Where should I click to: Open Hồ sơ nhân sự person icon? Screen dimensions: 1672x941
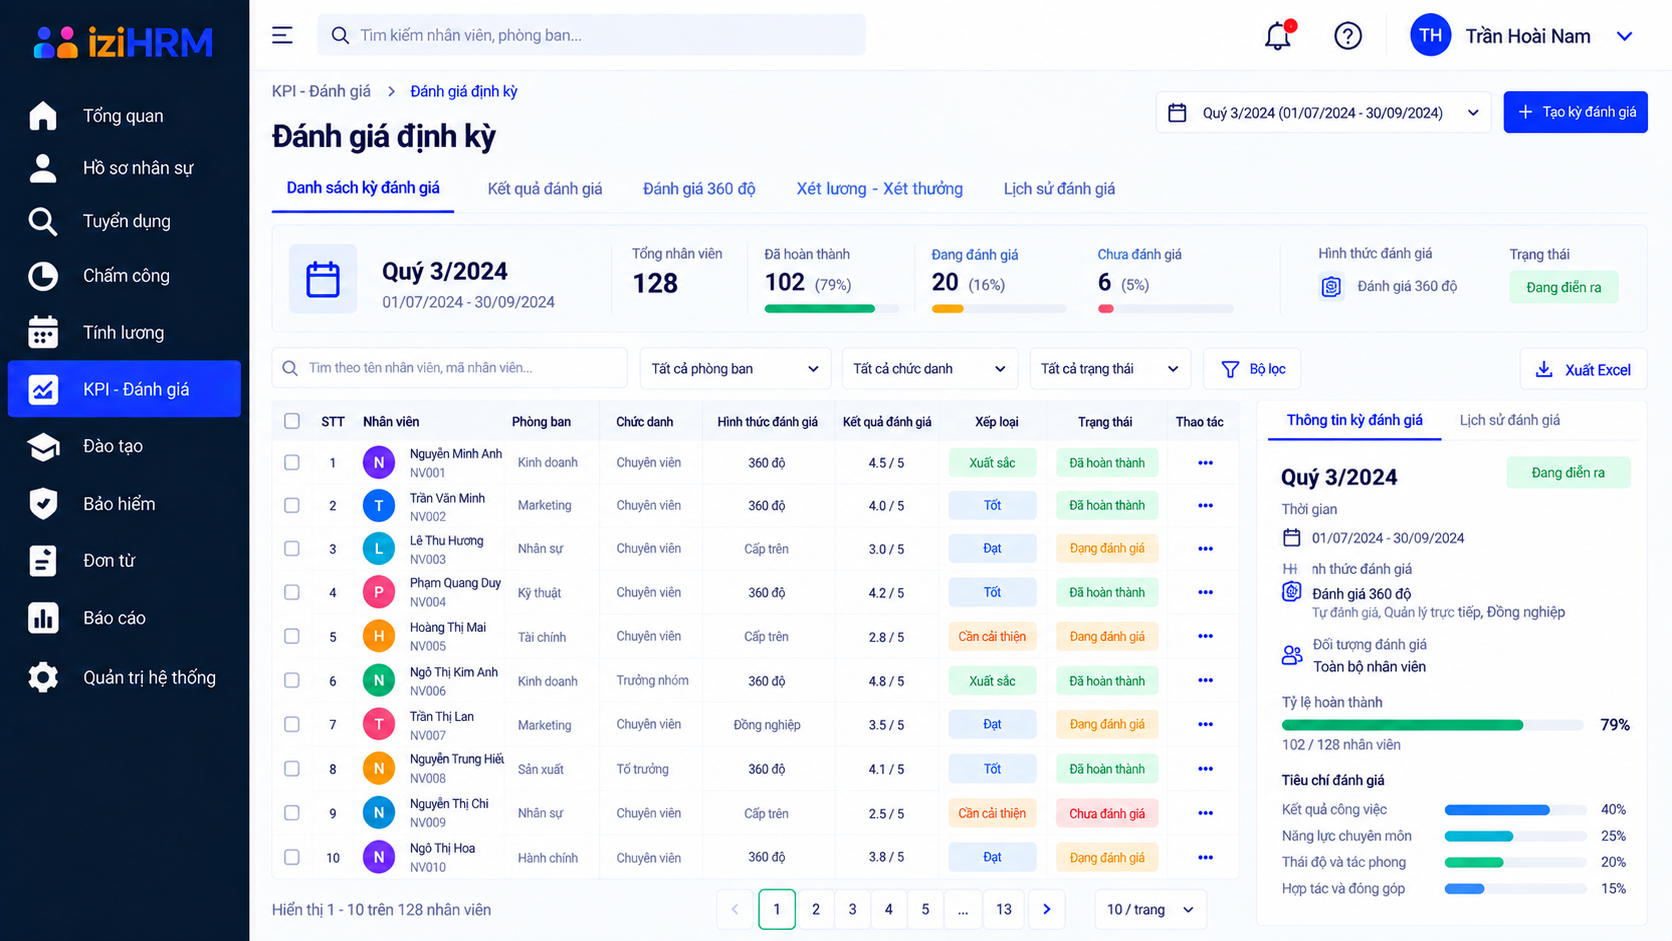[43, 168]
